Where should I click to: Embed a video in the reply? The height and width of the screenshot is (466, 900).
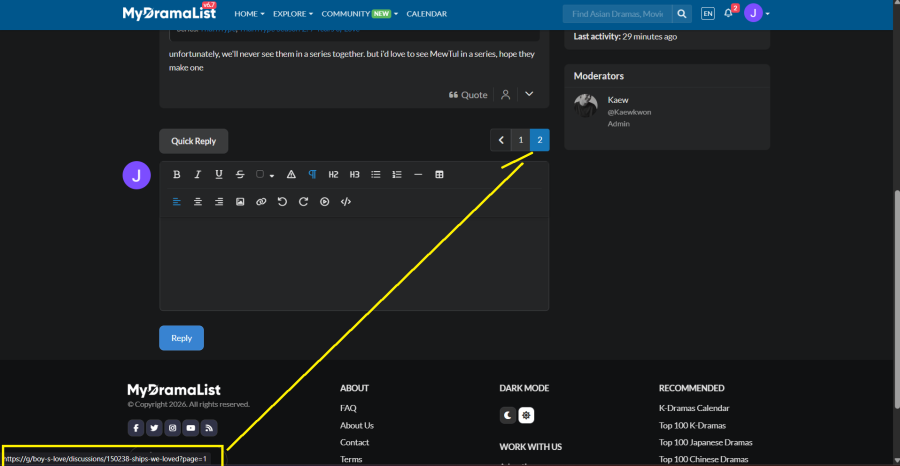tap(324, 201)
